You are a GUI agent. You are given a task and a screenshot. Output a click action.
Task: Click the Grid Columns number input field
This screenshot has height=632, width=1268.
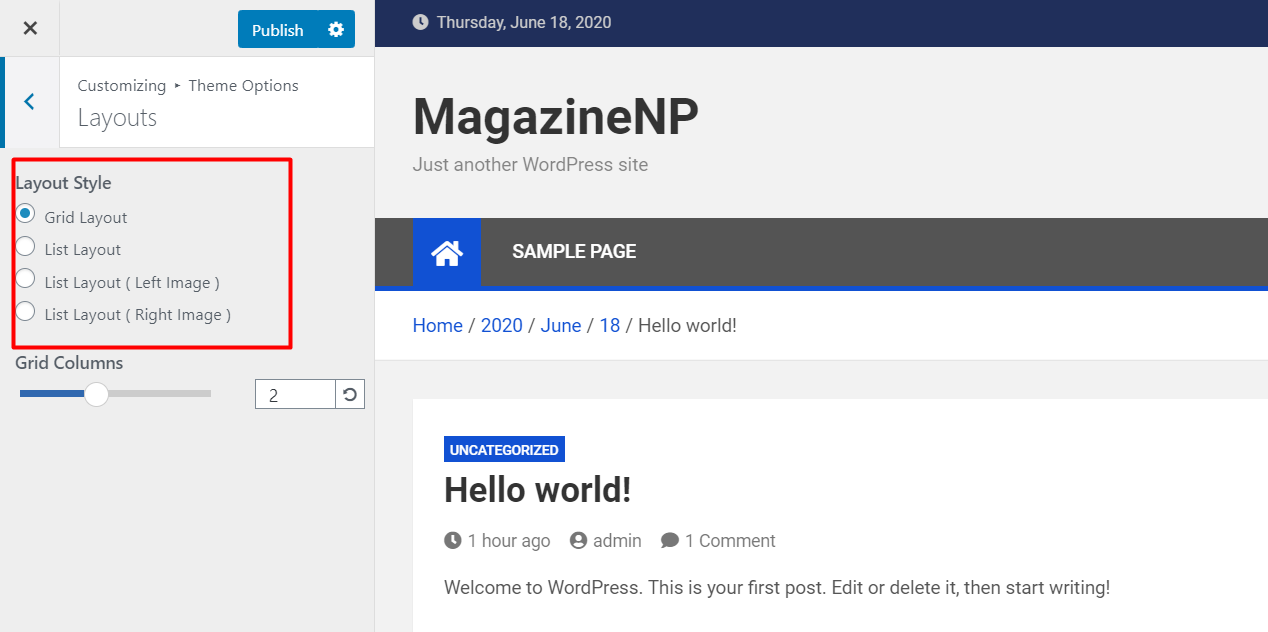(x=295, y=394)
